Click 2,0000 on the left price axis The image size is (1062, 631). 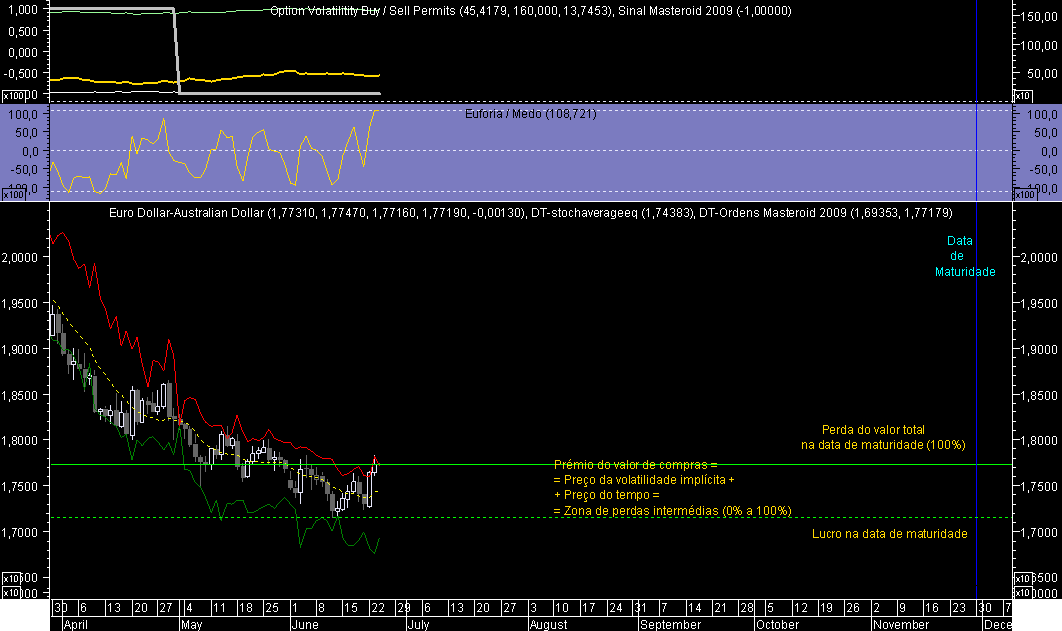tap(20, 257)
